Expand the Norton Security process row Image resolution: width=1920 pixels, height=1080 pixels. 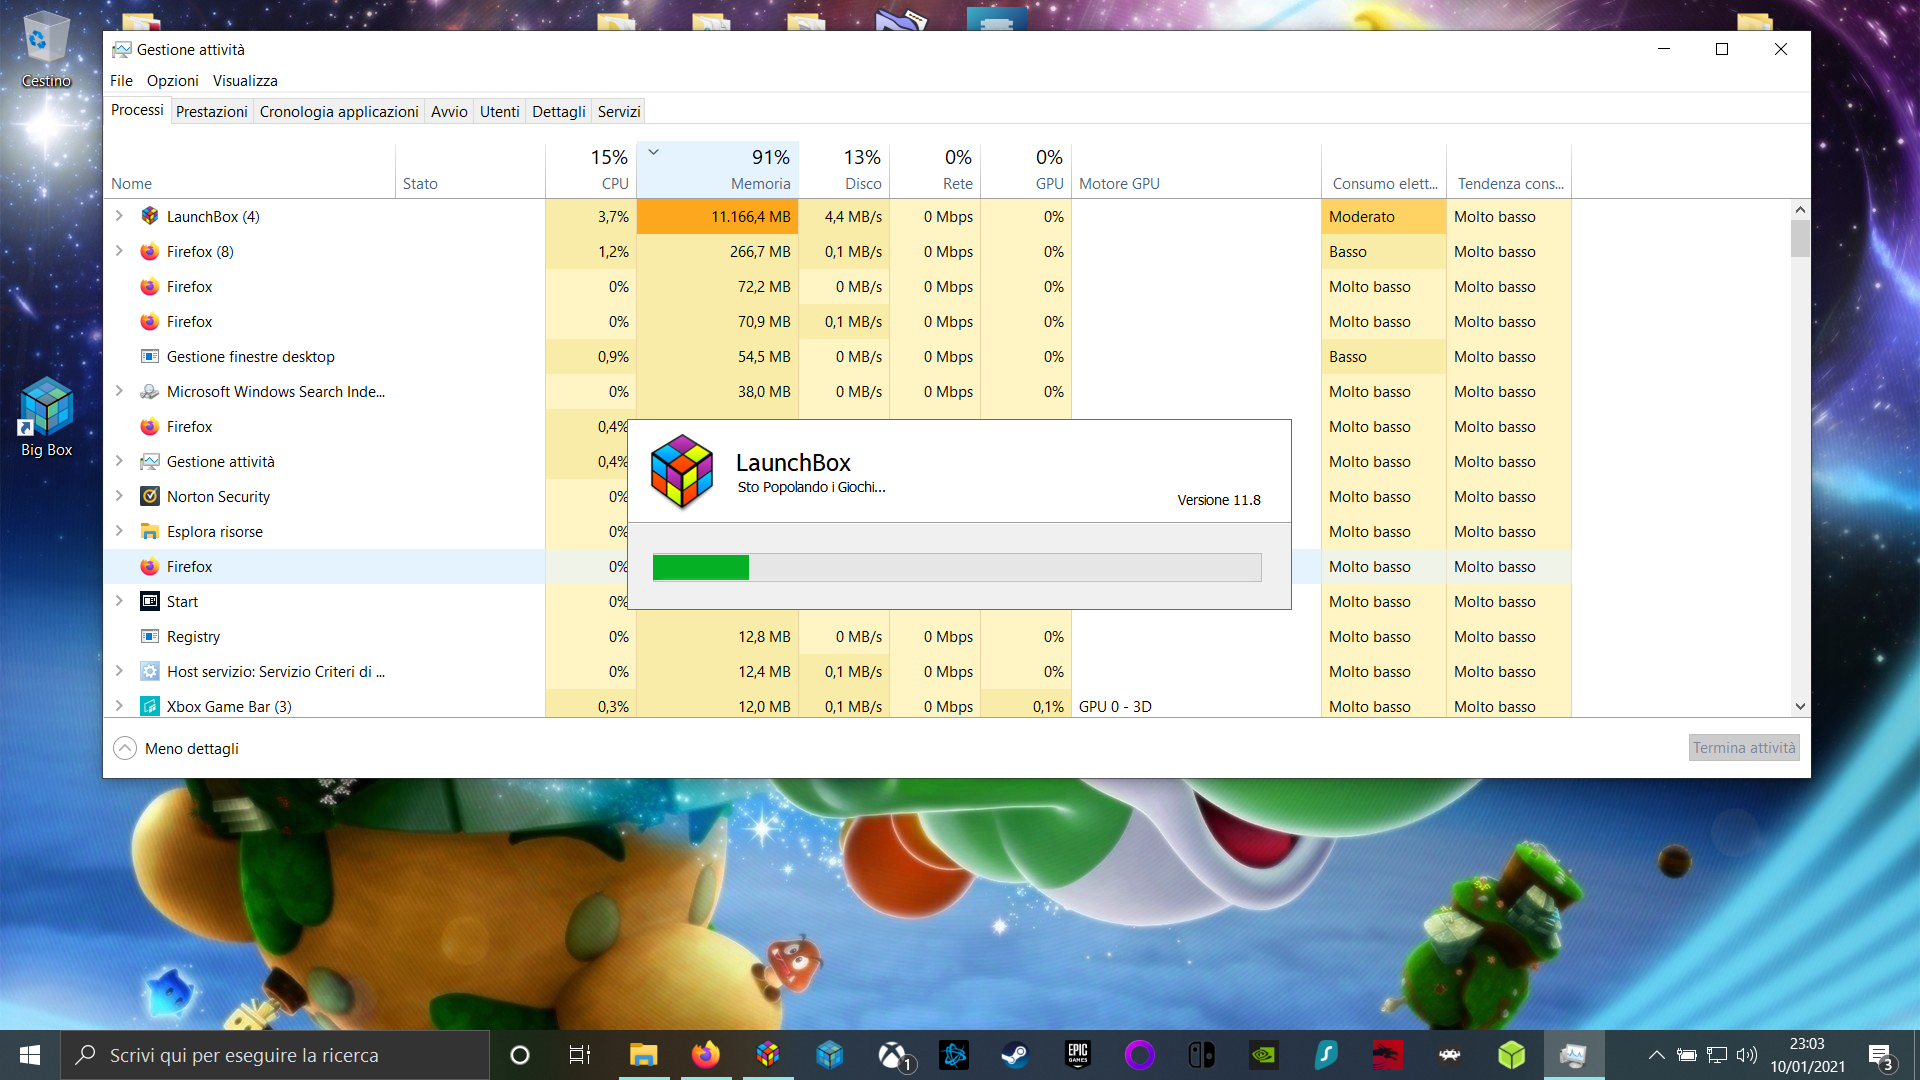click(119, 496)
